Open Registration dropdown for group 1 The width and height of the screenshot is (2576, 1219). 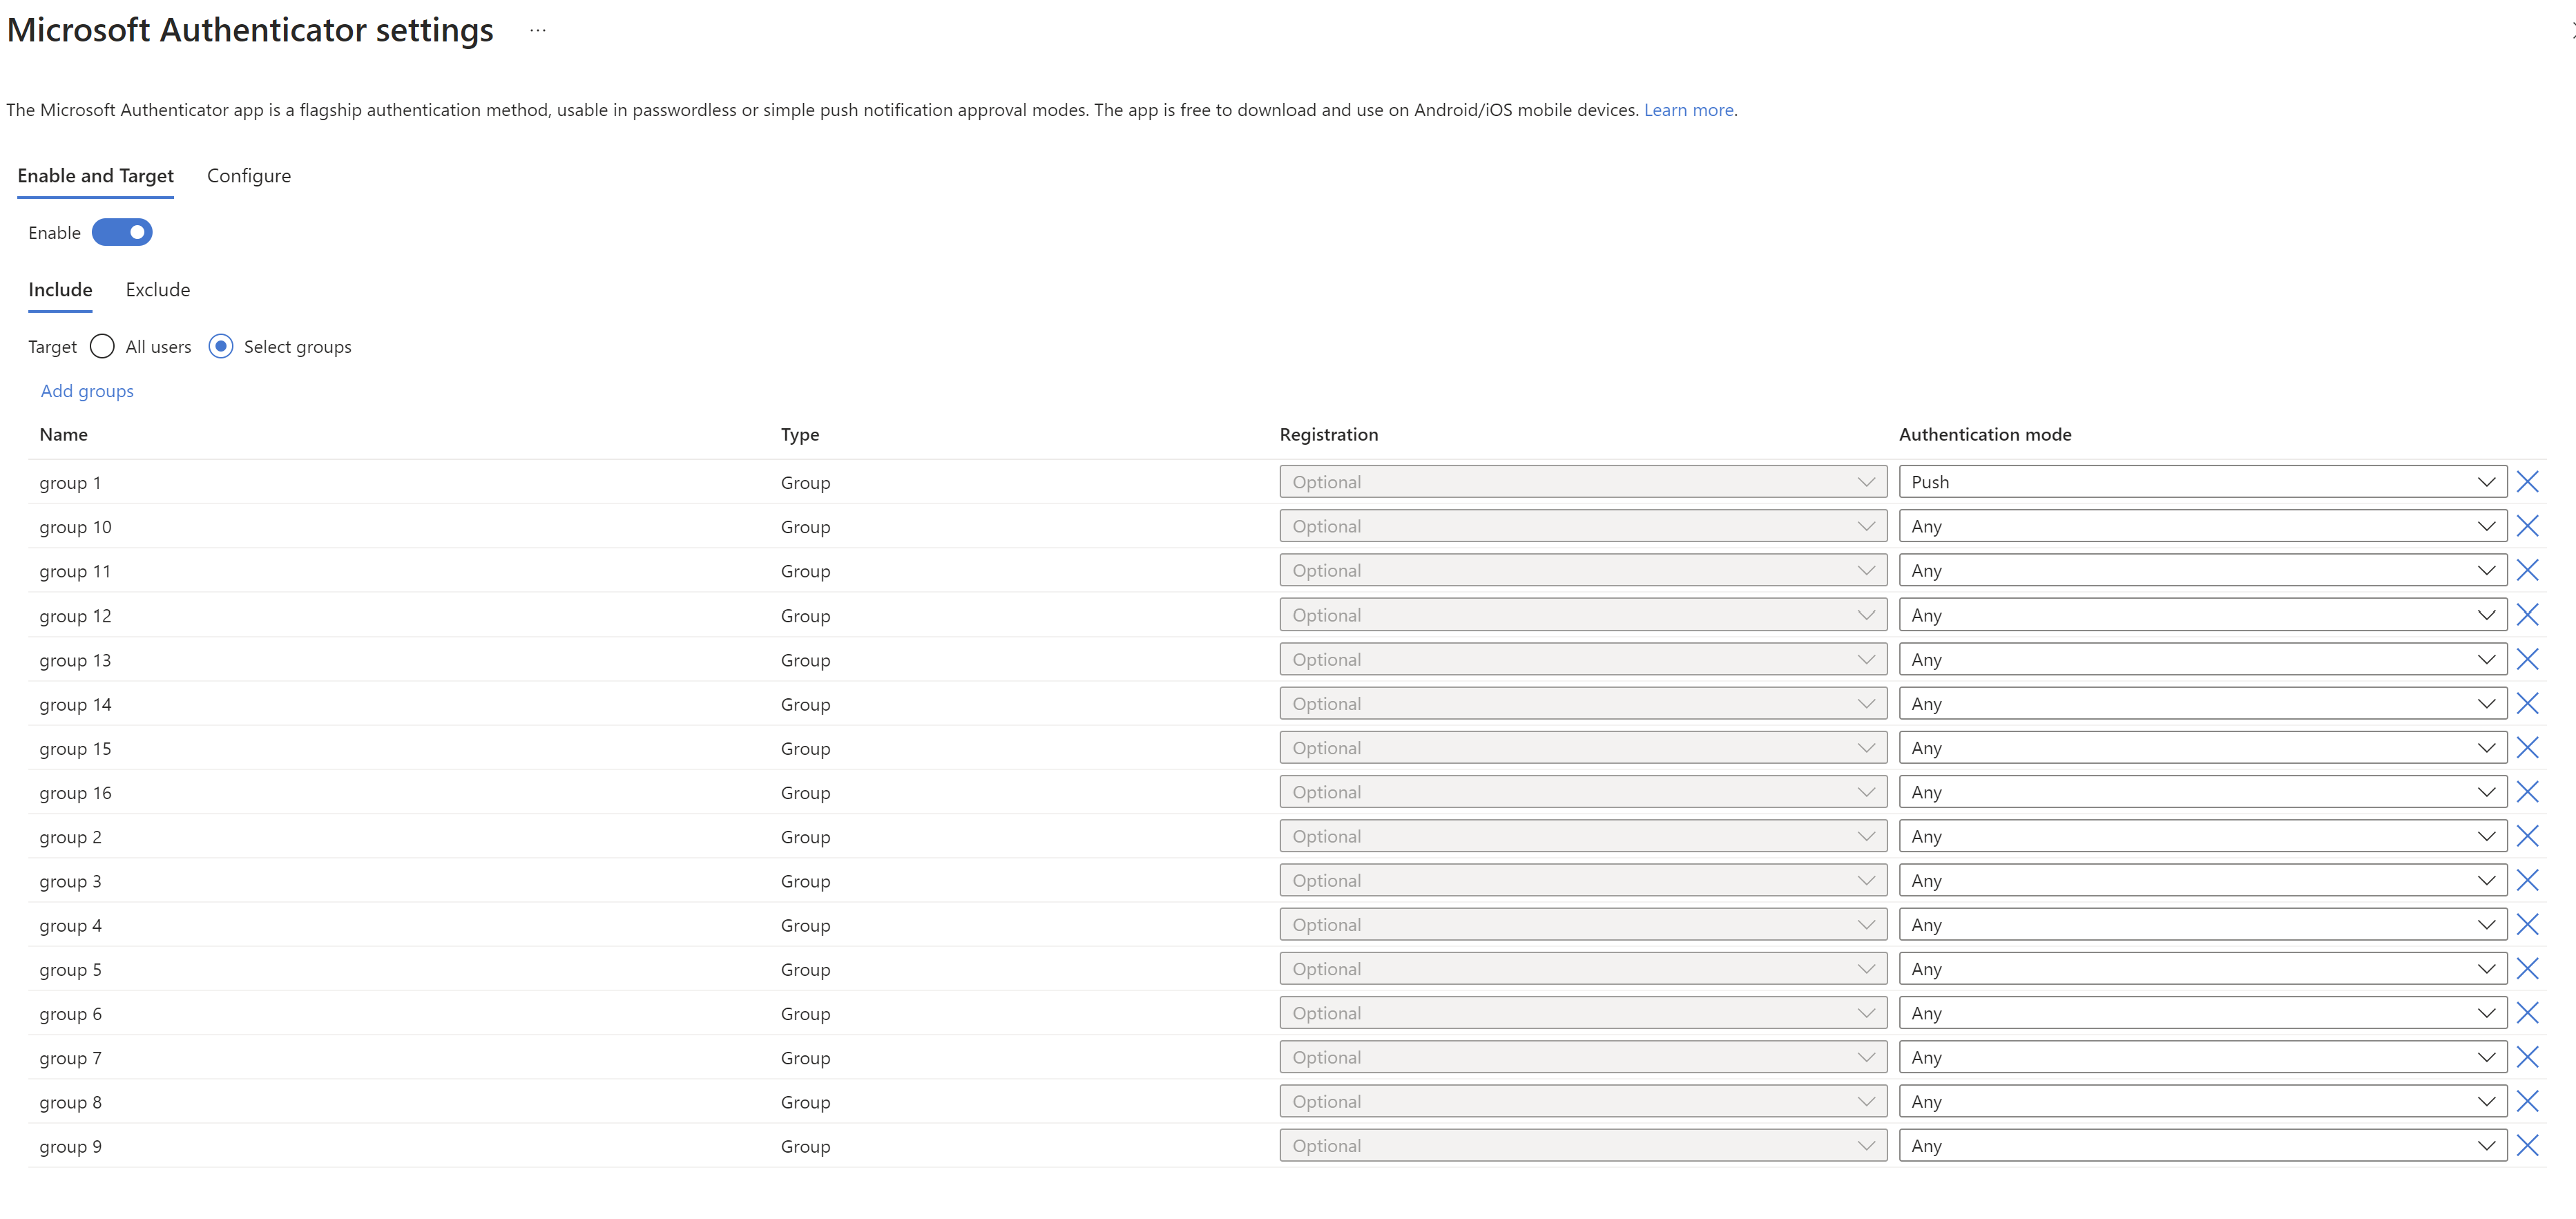pos(1583,482)
